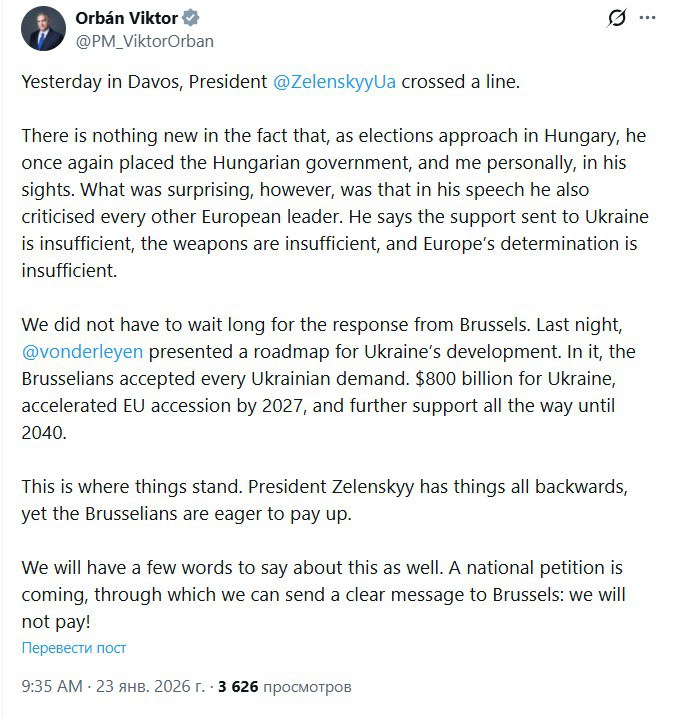Click 'Перевести пост' to translate the post
The width and height of the screenshot is (676, 718).
(x=74, y=648)
